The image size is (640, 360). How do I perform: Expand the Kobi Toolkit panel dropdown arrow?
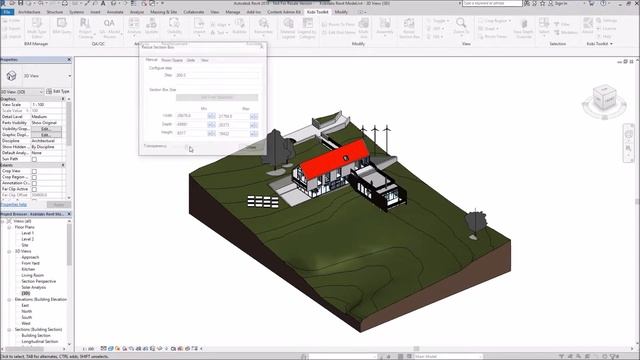pyautogui.click(x=611, y=44)
